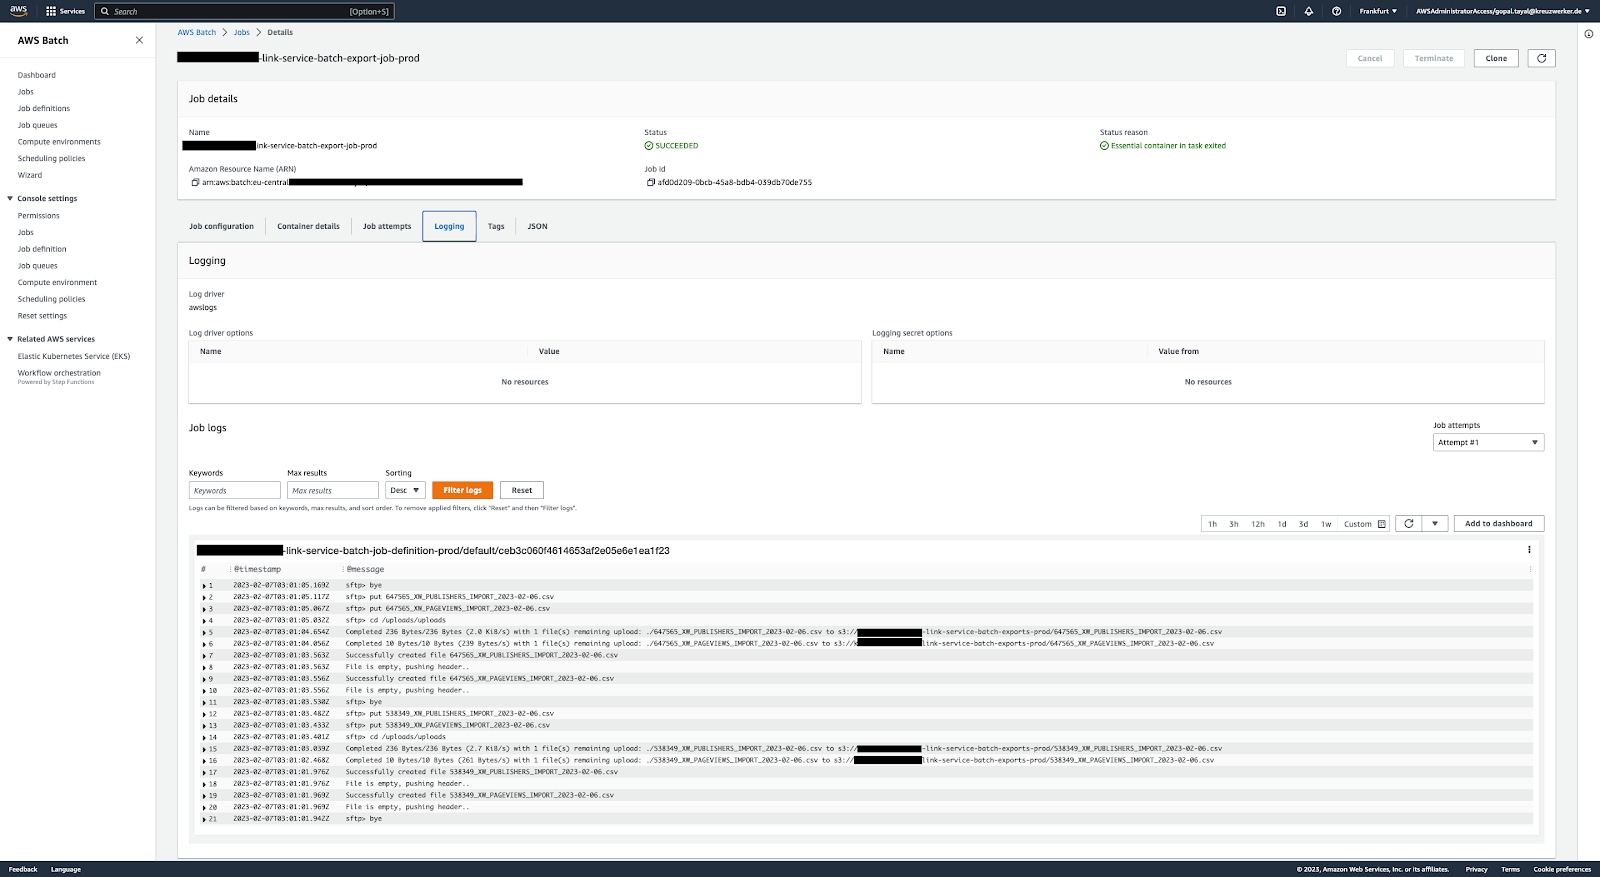Click the Clone button
The image size is (1600, 877).
1496,58
